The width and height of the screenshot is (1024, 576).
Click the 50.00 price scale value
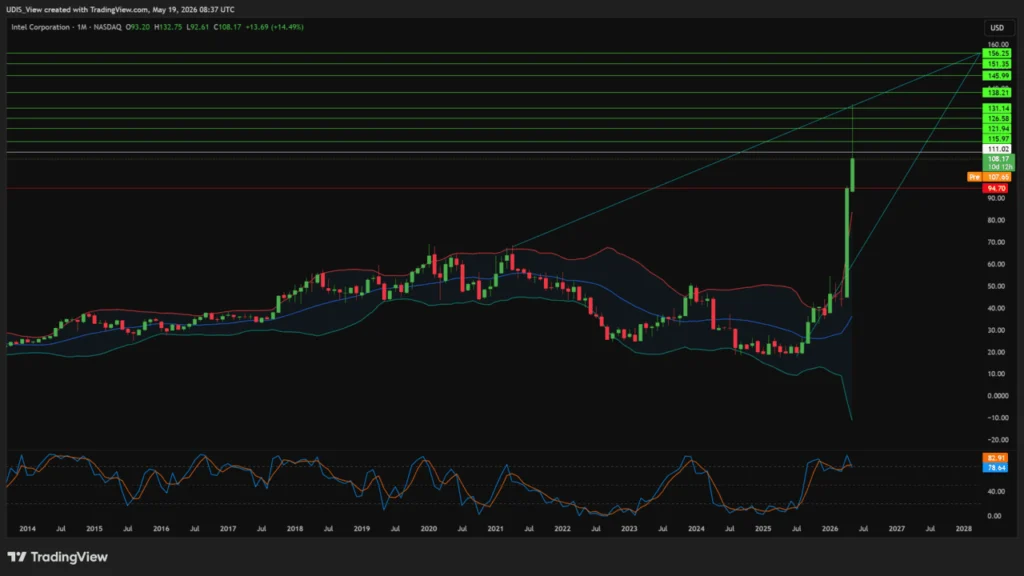(996, 286)
